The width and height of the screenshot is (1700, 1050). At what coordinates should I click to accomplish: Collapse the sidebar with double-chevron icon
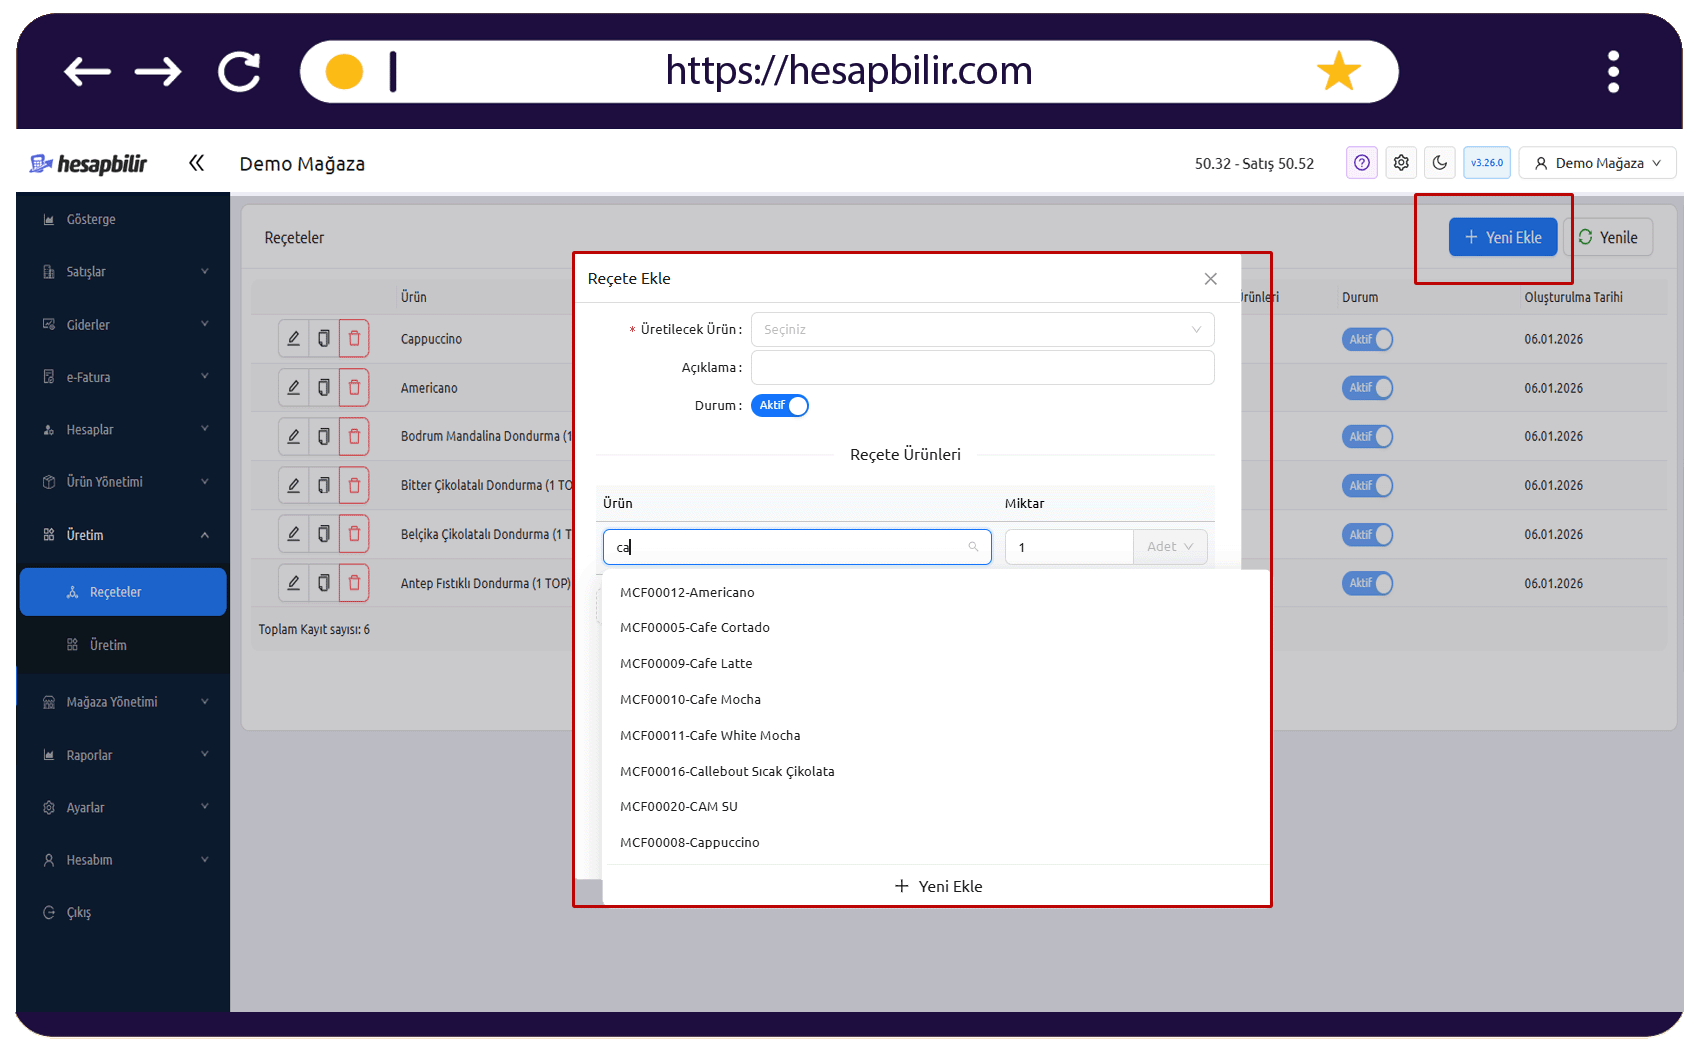click(x=196, y=163)
